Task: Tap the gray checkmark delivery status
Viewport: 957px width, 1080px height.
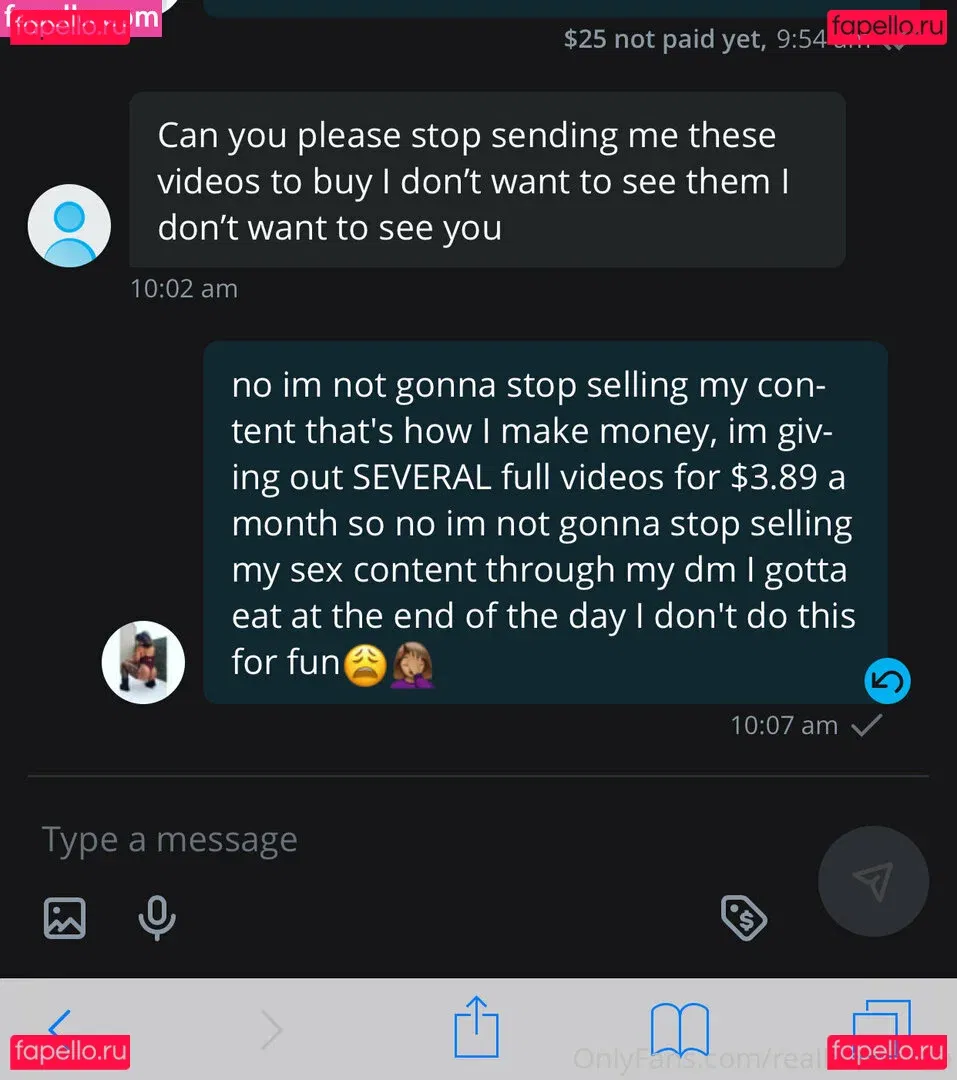Action: pyautogui.click(x=866, y=725)
